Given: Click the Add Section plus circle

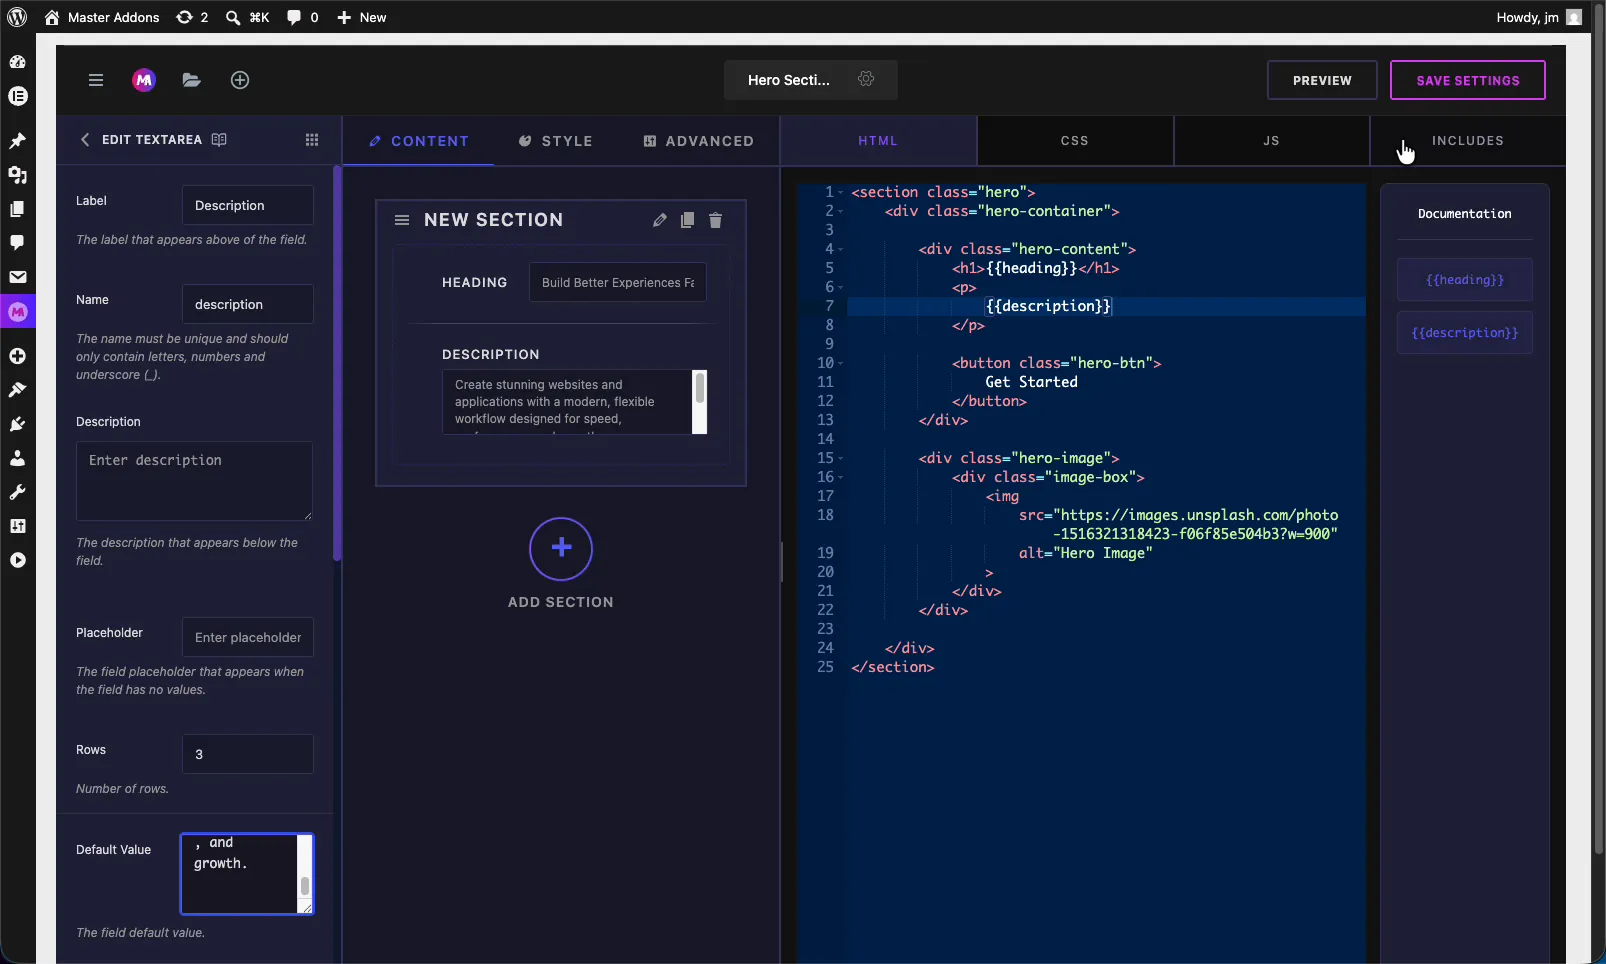Looking at the screenshot, I should click(561, 548).
